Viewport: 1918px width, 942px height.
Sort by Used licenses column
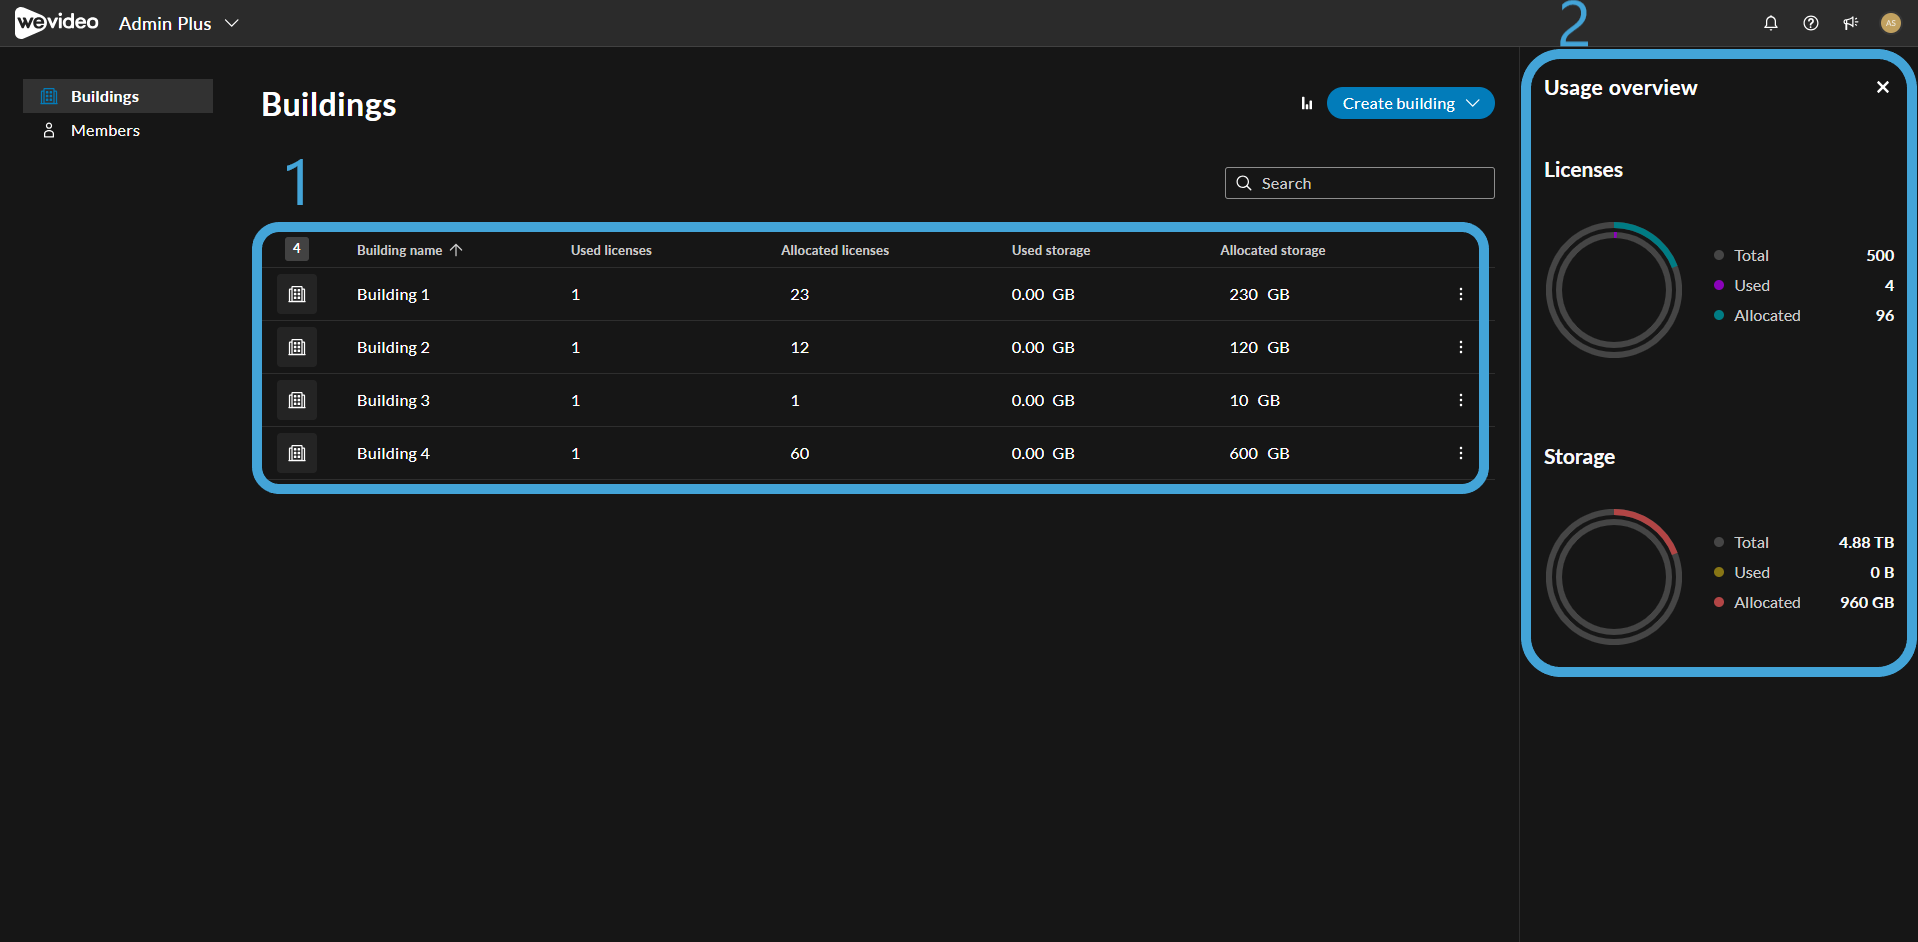click(611, 250)
